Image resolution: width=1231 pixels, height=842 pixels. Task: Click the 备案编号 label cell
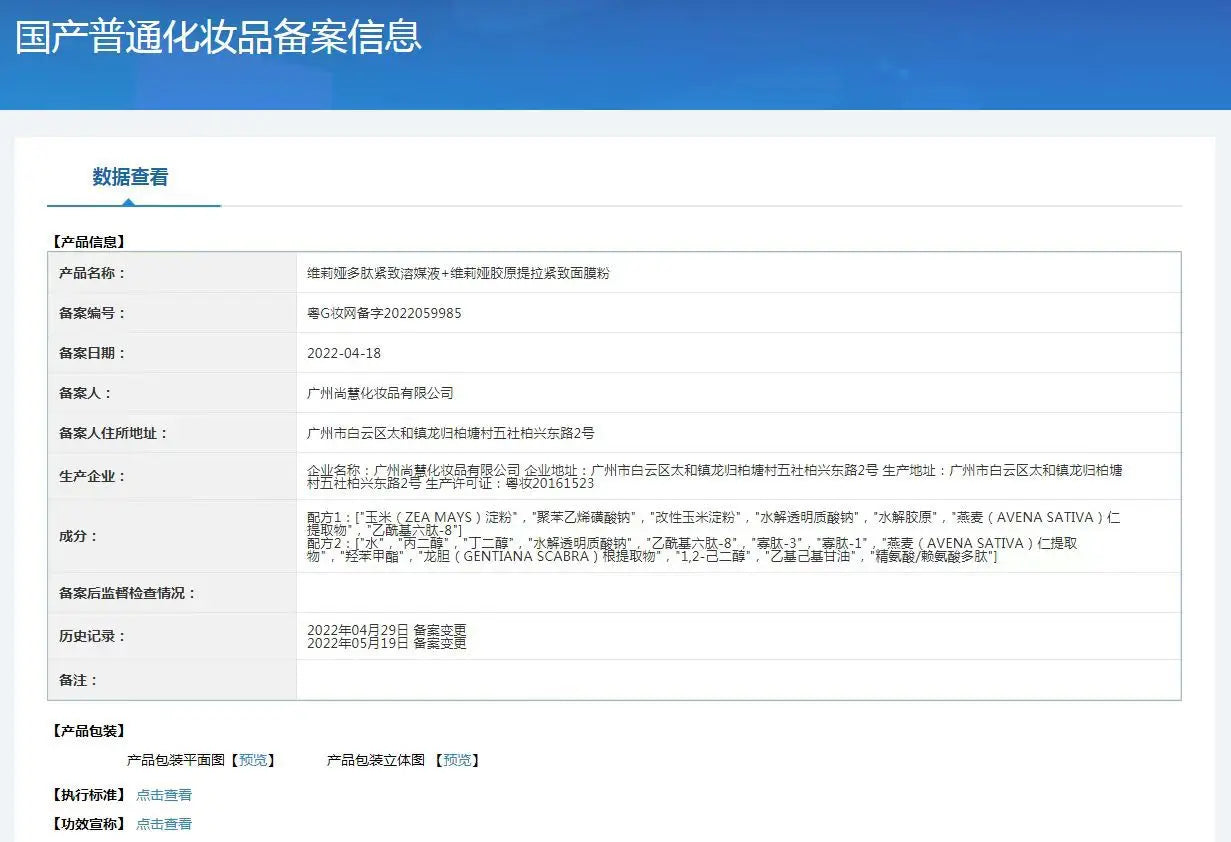pos(172,313)
